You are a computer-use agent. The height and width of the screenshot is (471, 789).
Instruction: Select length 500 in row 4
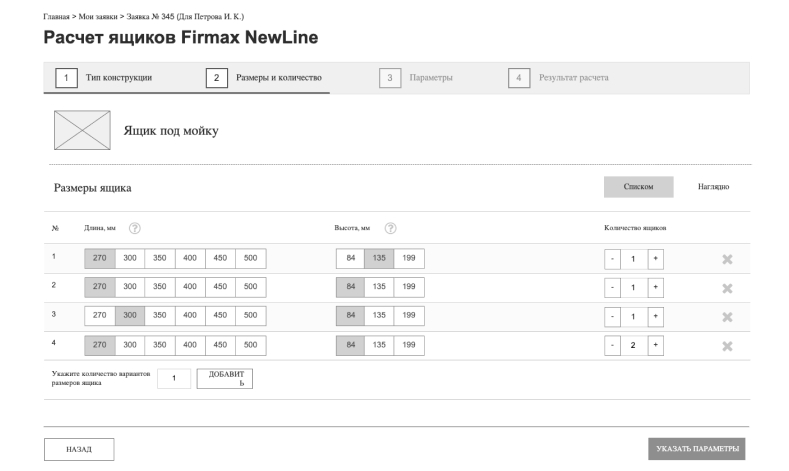[251, 345]
